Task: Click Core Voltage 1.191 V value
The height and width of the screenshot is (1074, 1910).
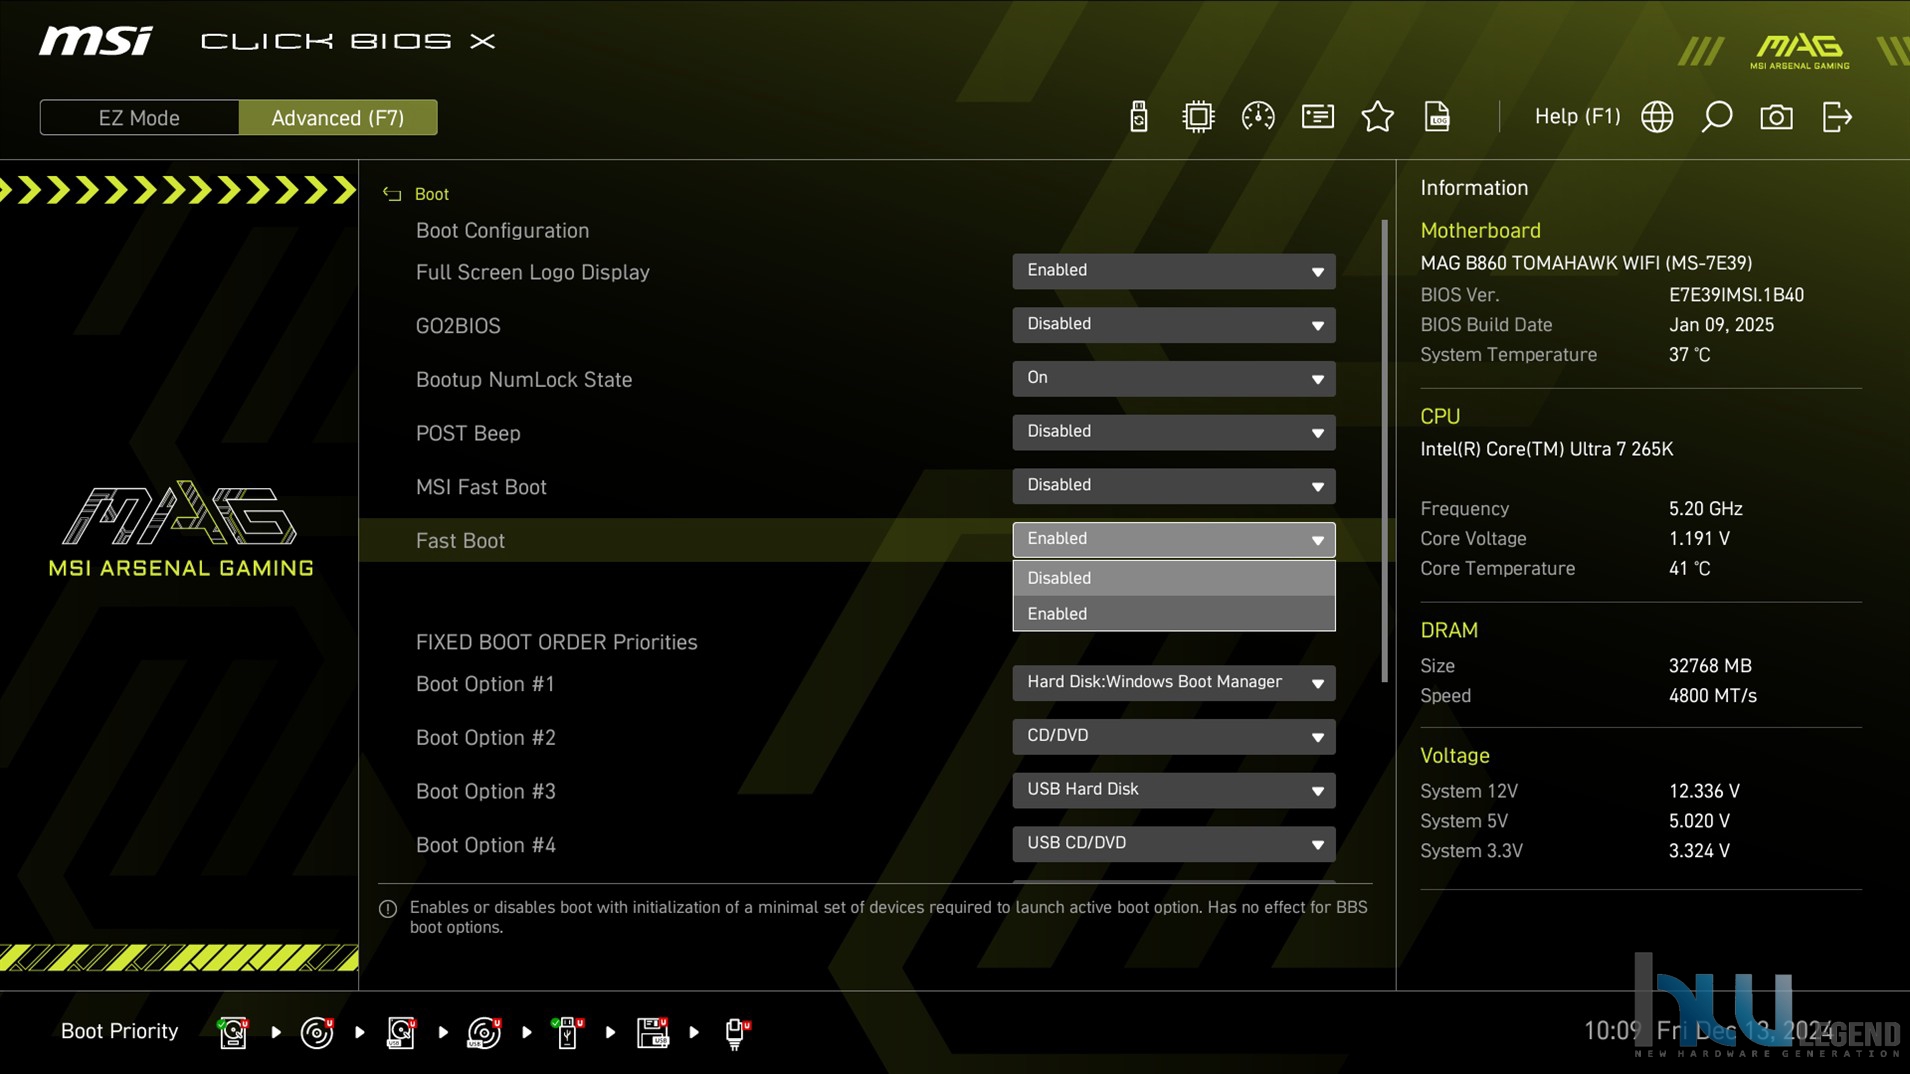Action: pyautogui.click(x=1699, y=539)
